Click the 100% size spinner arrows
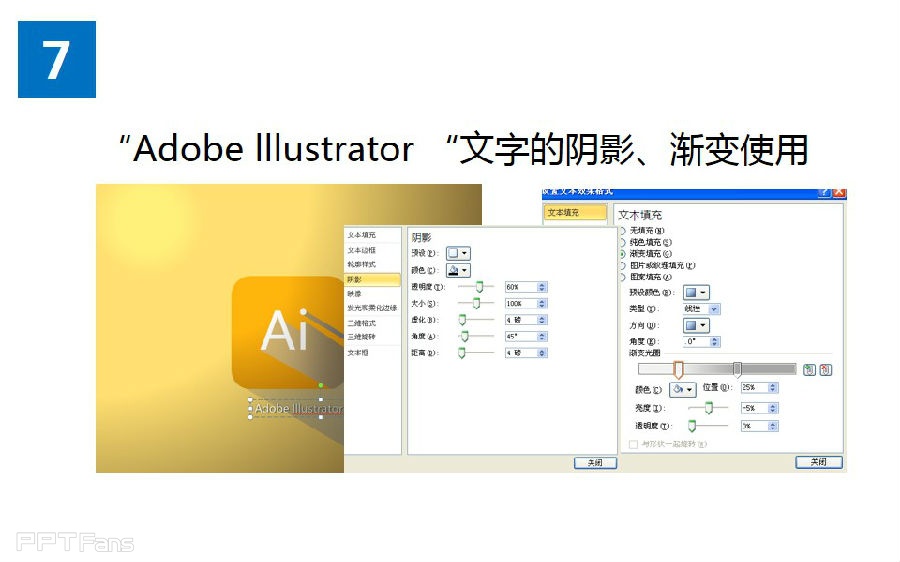 (x=542, y=304)
